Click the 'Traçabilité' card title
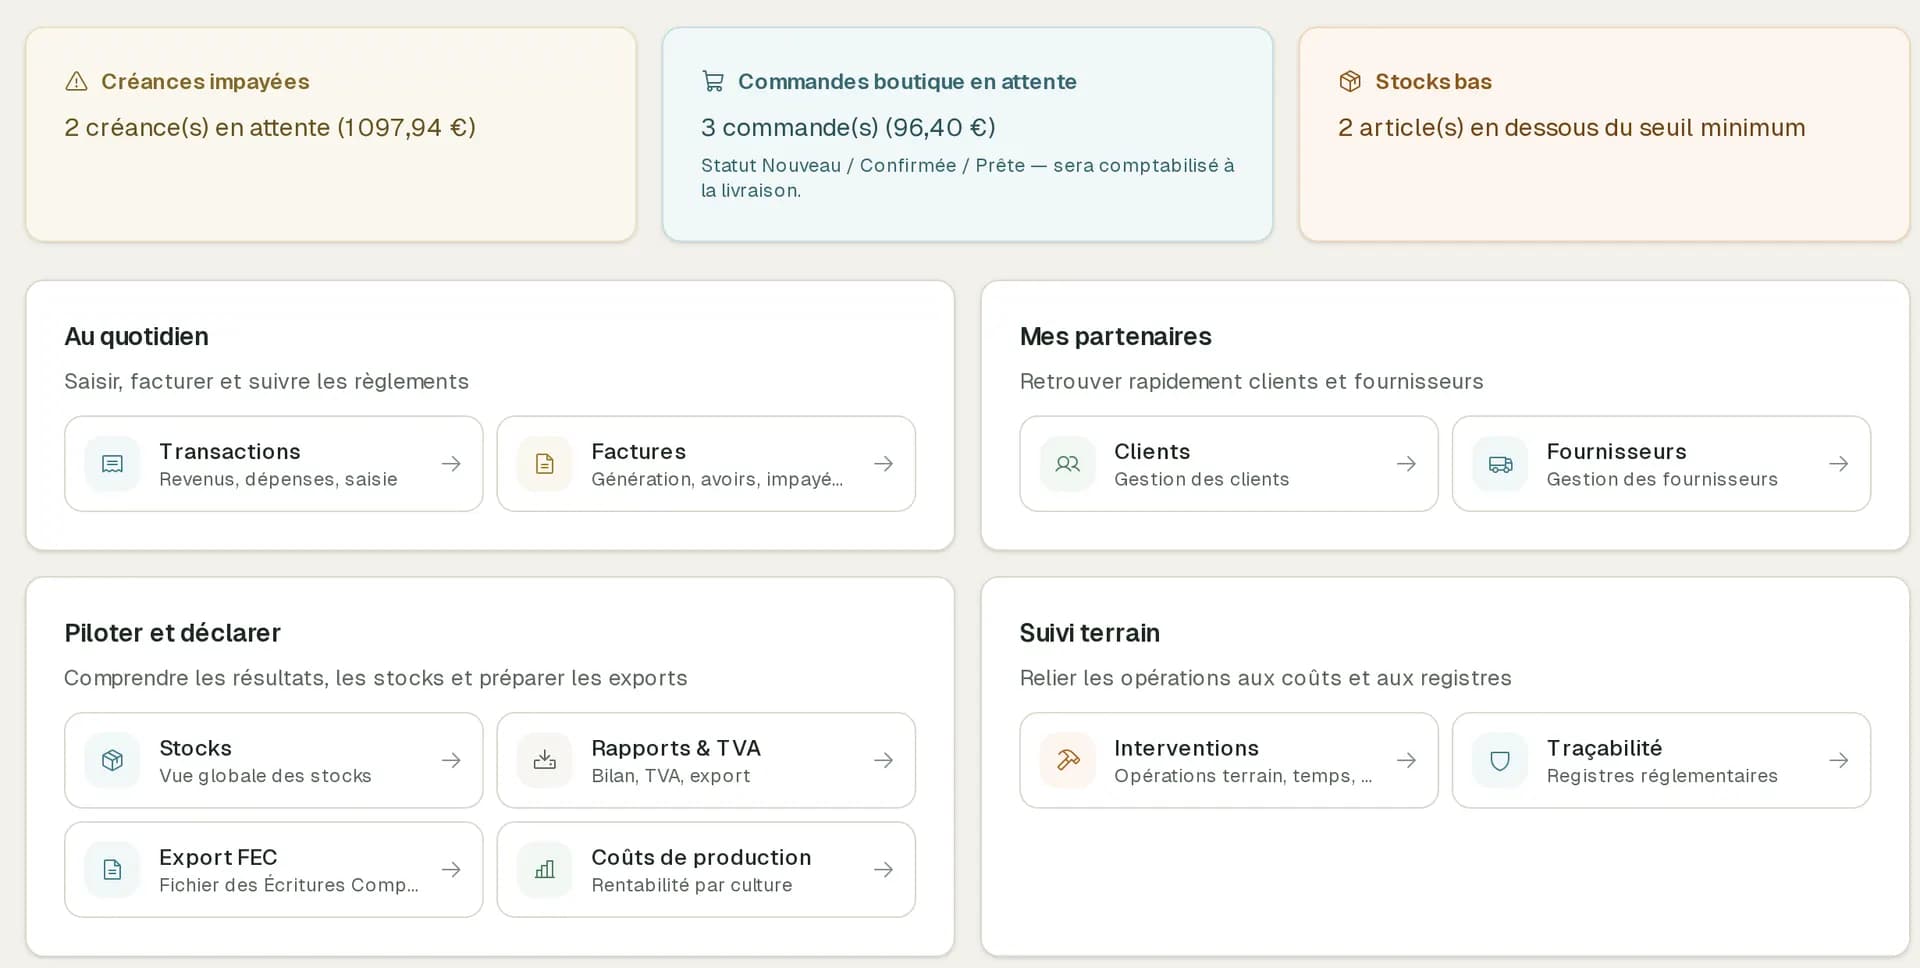The width and height of the screenshot is (1920, 968). [1604, 748]
